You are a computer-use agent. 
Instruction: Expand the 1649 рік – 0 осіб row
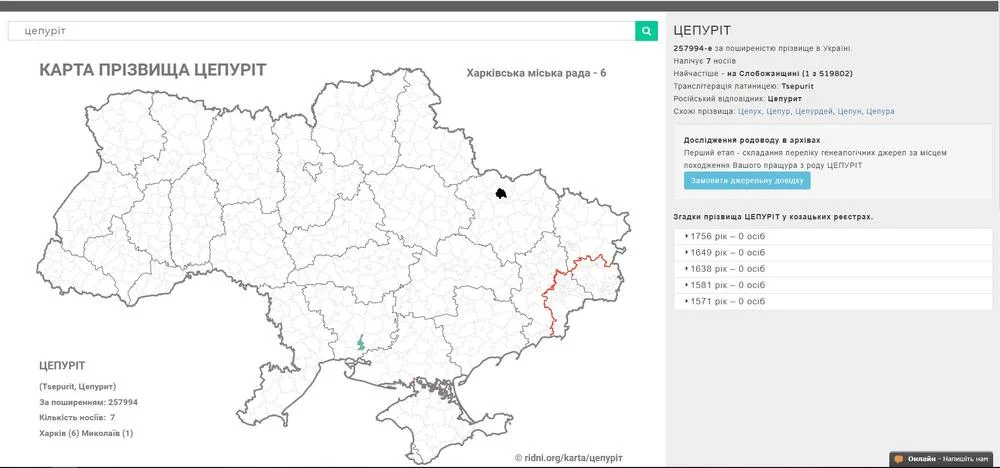(x=833, y=252)
